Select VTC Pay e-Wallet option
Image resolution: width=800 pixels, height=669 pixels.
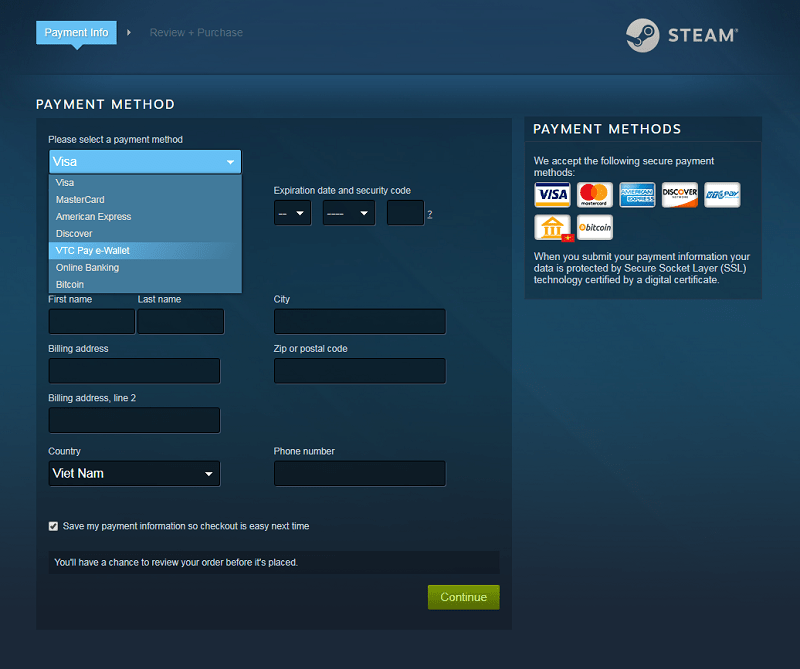(145, 251)
